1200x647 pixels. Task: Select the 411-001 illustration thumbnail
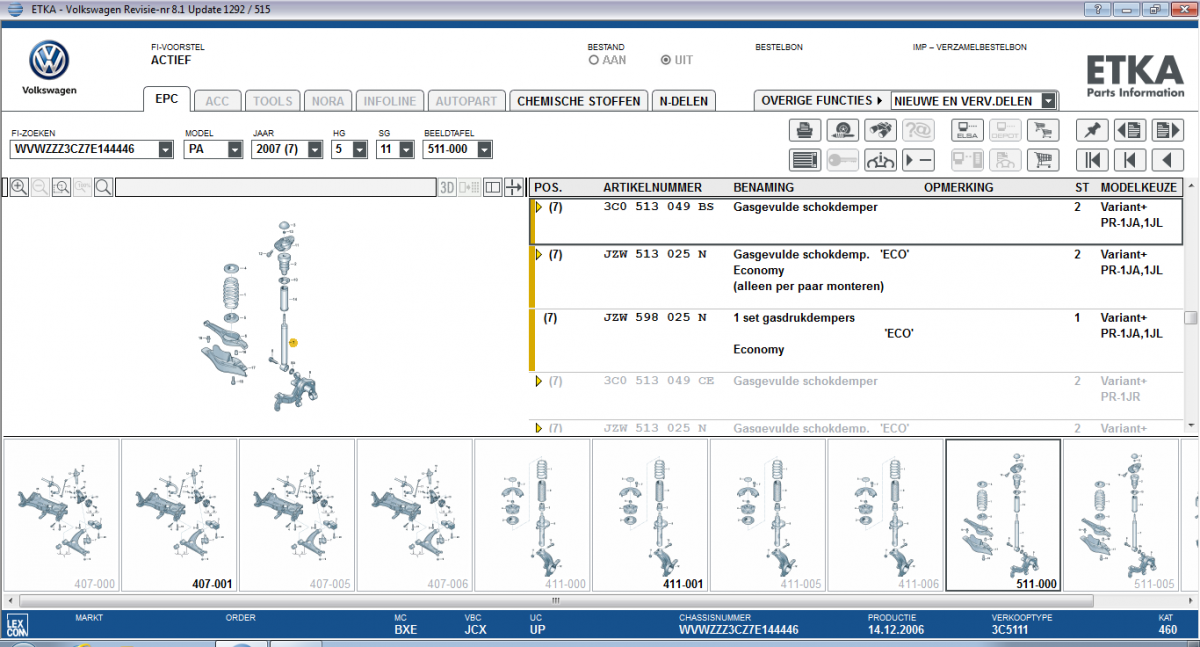click(650, 515)
